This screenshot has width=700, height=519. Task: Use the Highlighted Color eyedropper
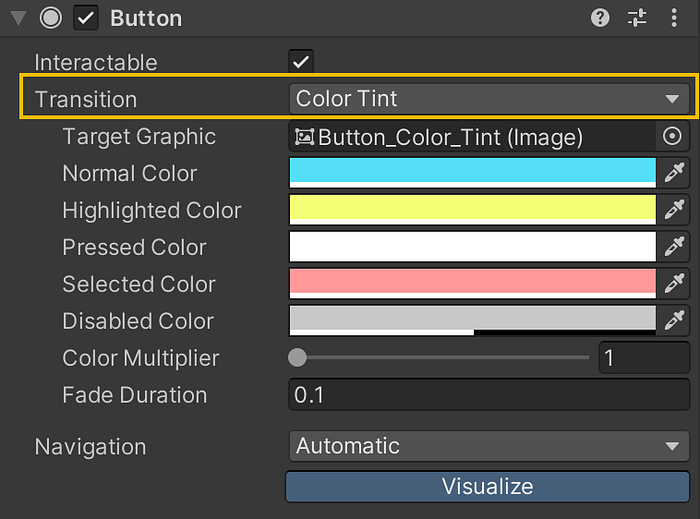tap(675, 210)
